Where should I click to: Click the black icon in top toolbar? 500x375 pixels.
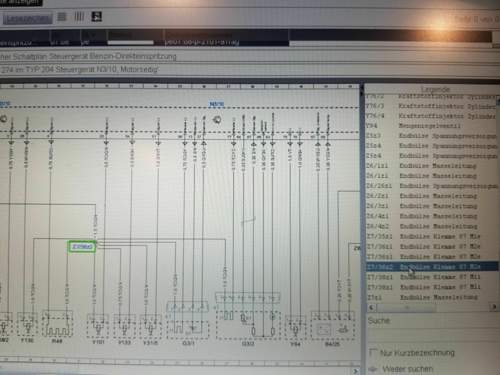[x=97, y=16]
